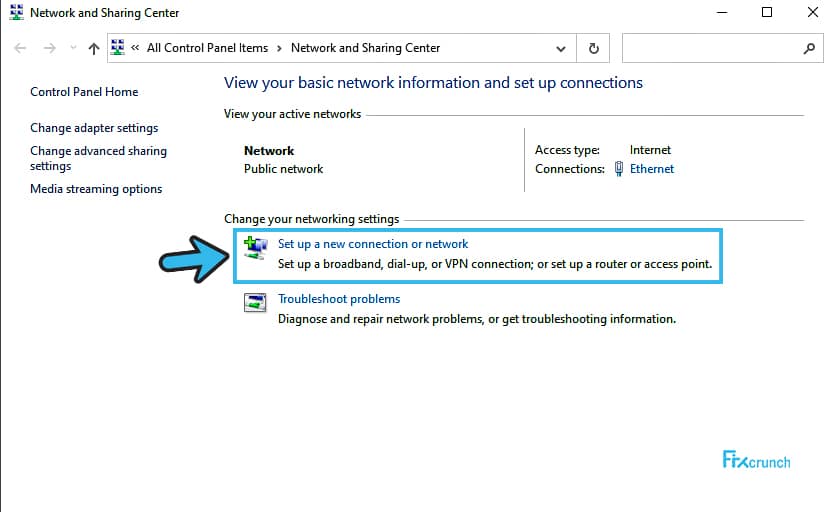The image size is (836, 512).
Task: Select the 'Access type:' label
Action: pos(567,150)
